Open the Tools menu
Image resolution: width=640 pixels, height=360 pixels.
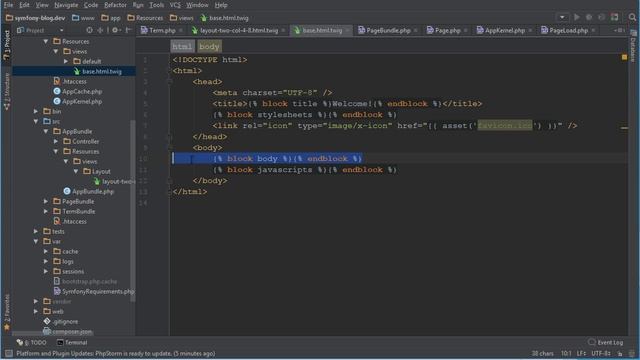coord(156,5)
